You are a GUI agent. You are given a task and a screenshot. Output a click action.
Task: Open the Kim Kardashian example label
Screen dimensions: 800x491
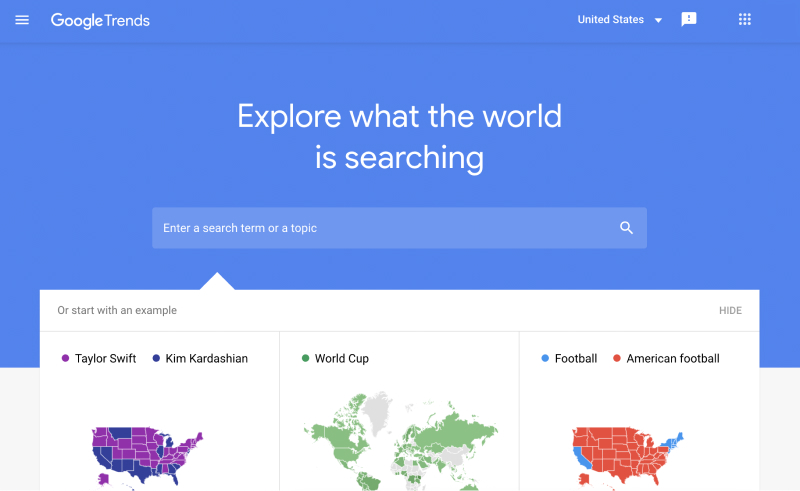[x=206, y=359]
